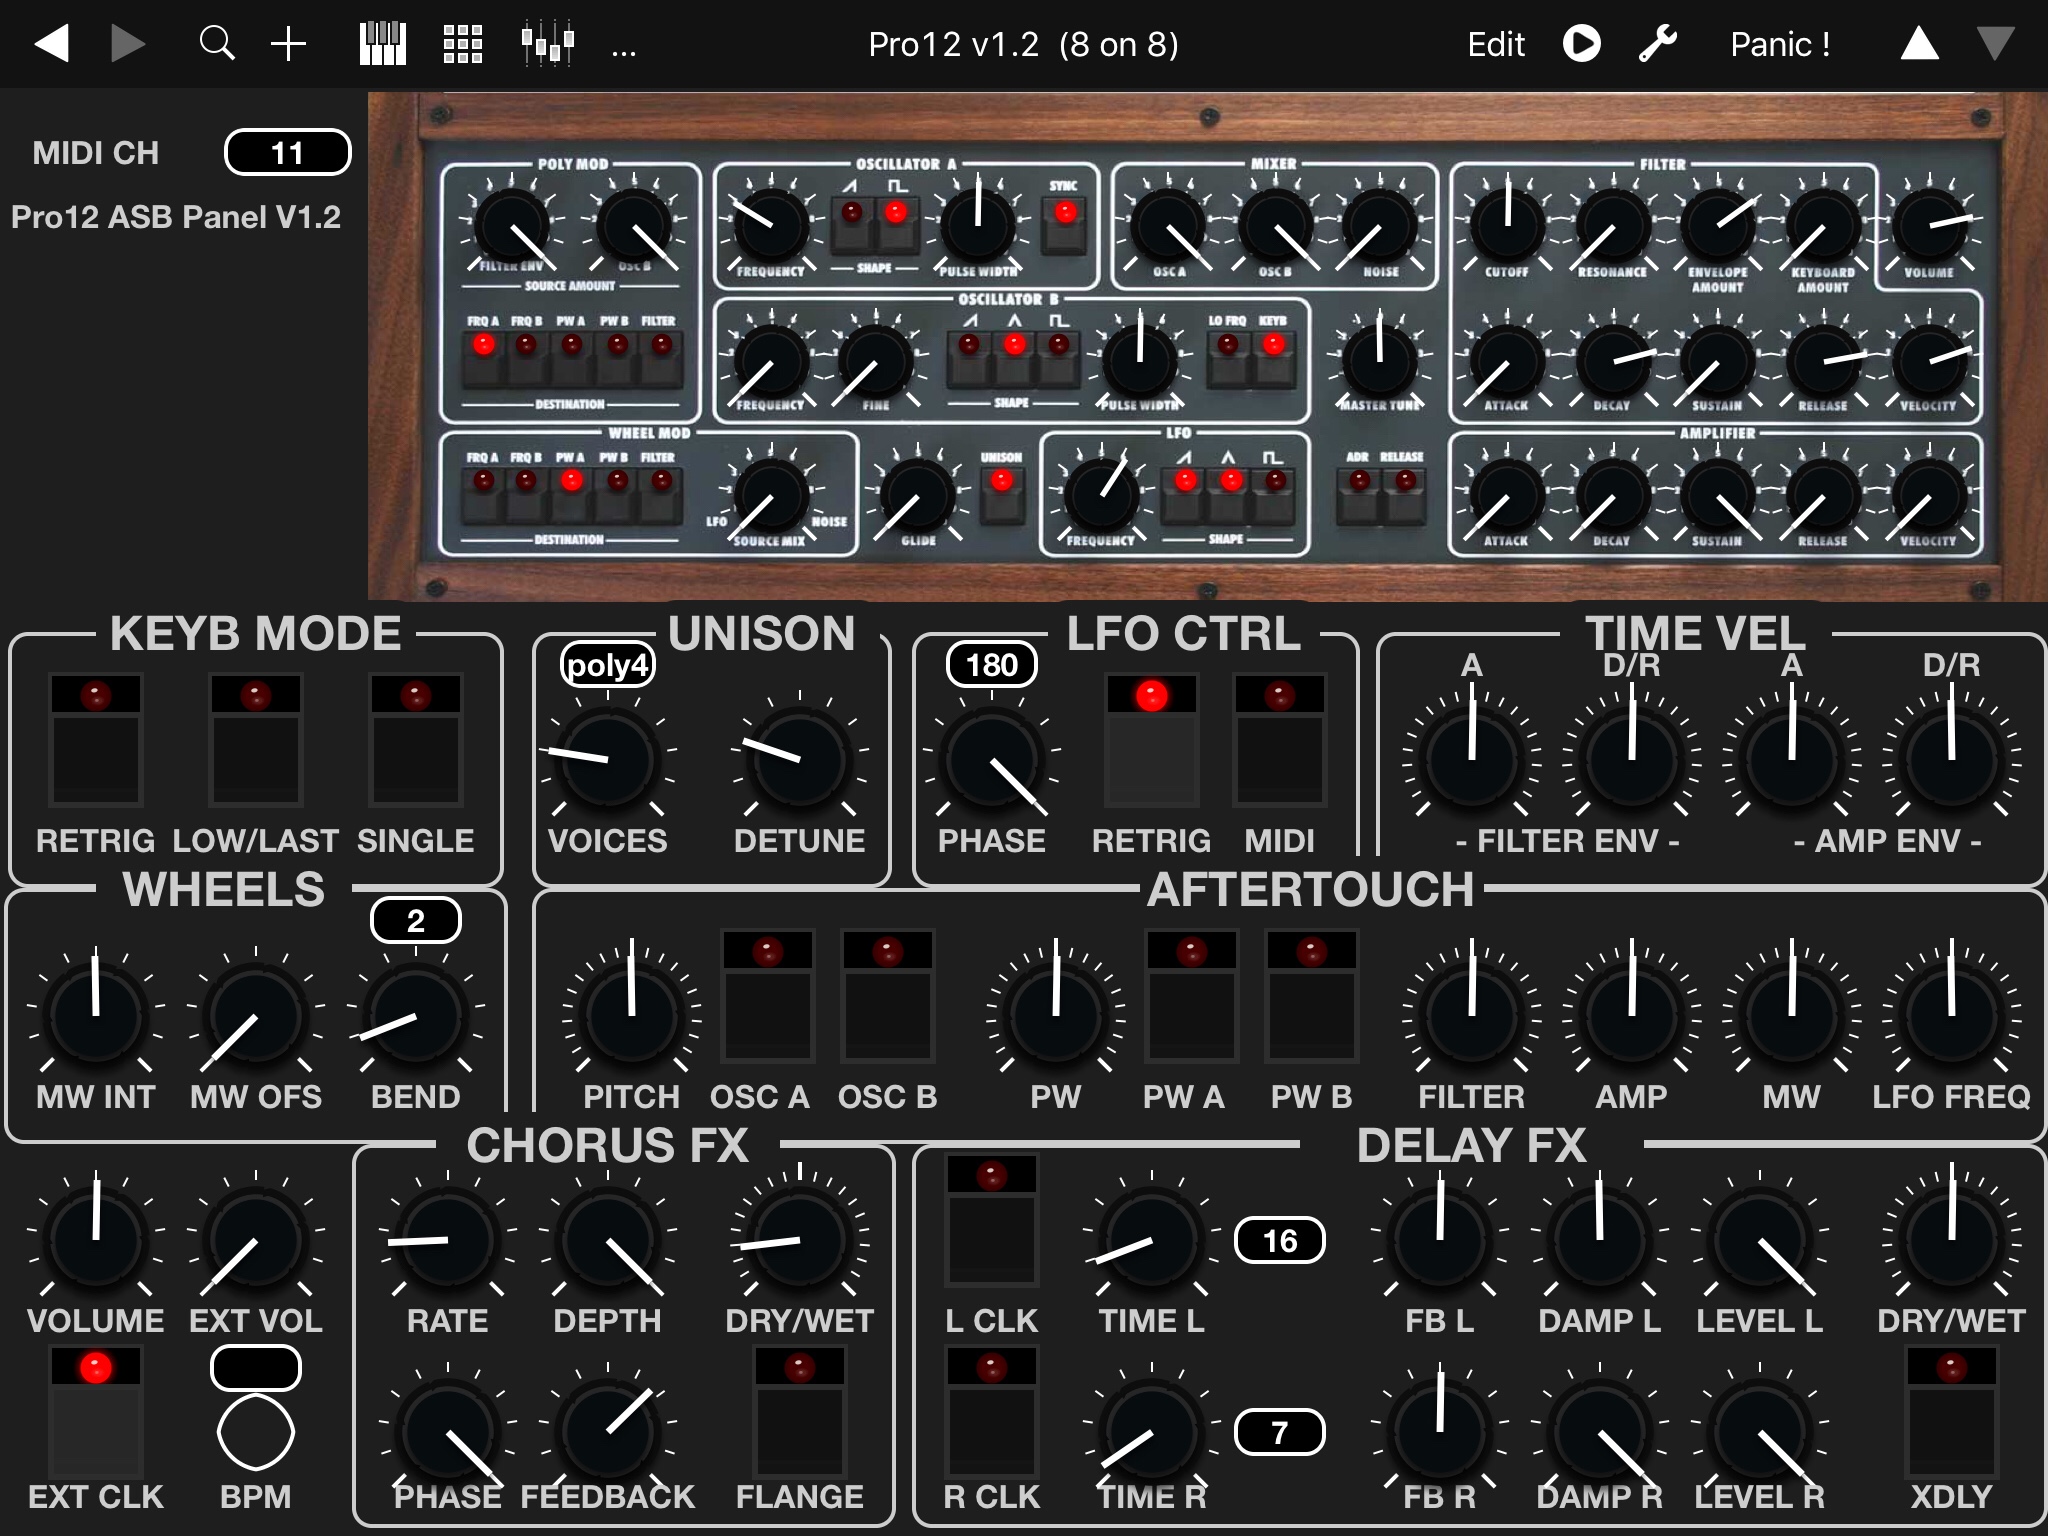Toggle aftertouch PW A switch
Image resolution: width=2048 pixels, height=1536 pixels.
pos(1192,996)
